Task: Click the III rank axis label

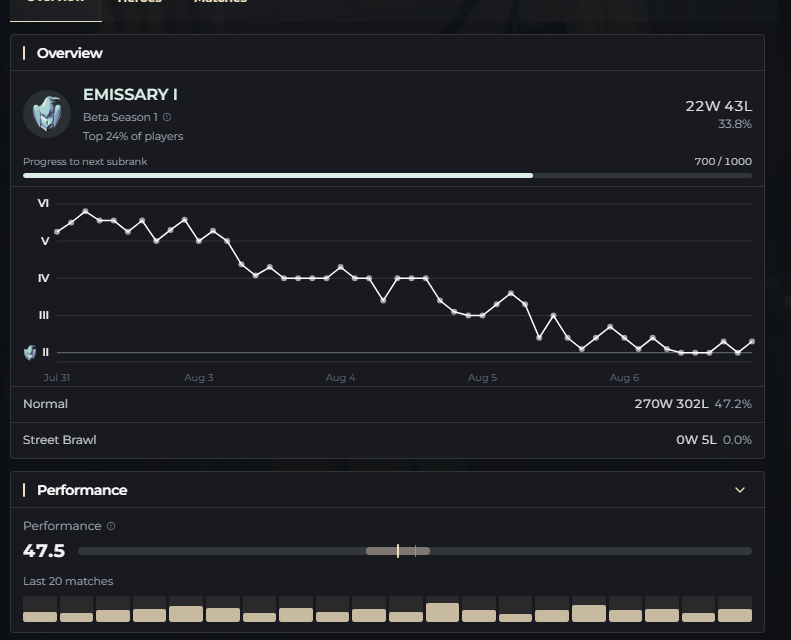Action: pos(44,315)
